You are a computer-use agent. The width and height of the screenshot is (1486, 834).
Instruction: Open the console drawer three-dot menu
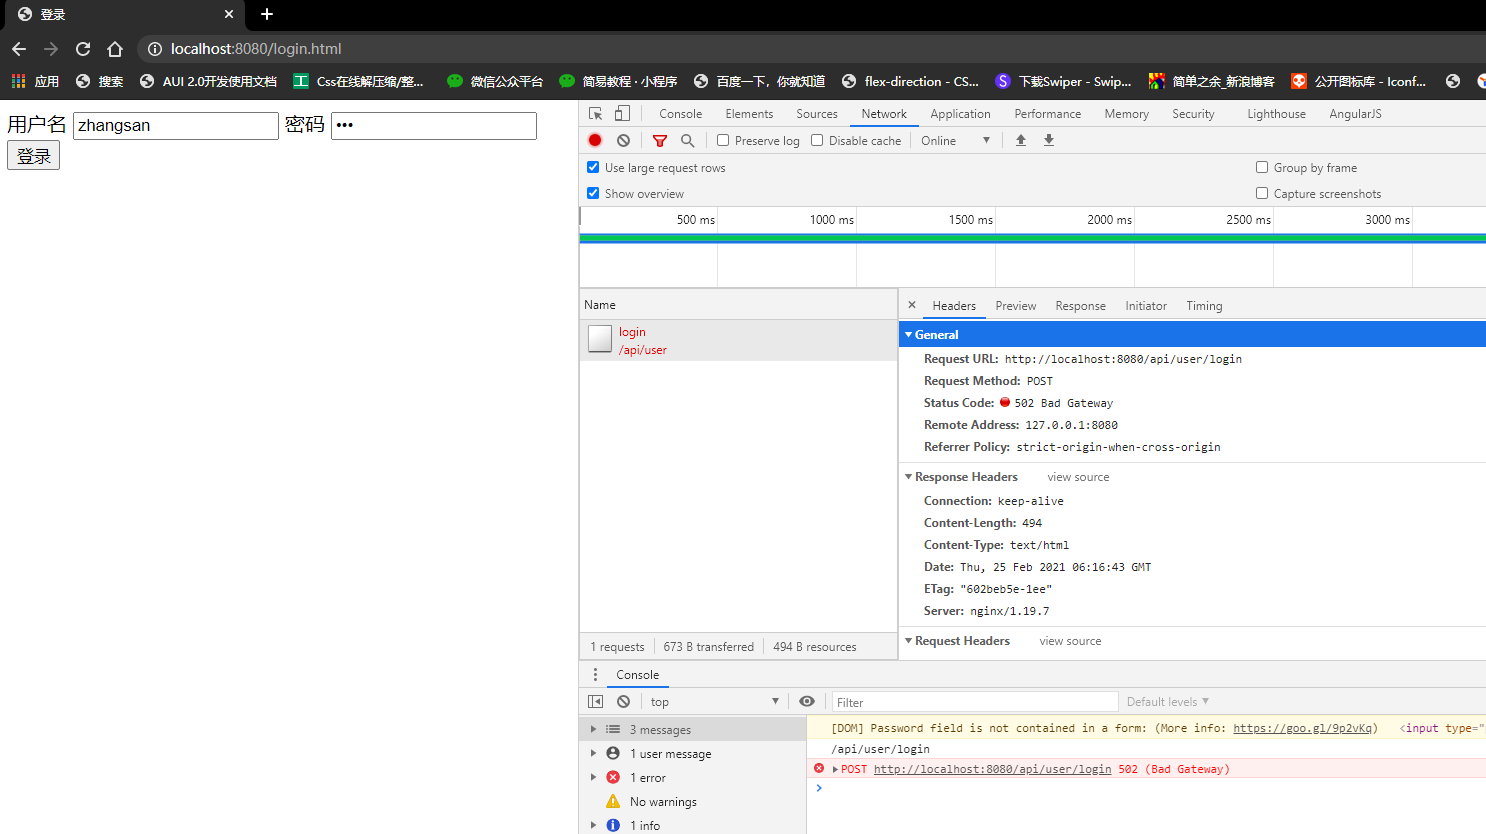(595, 674)
